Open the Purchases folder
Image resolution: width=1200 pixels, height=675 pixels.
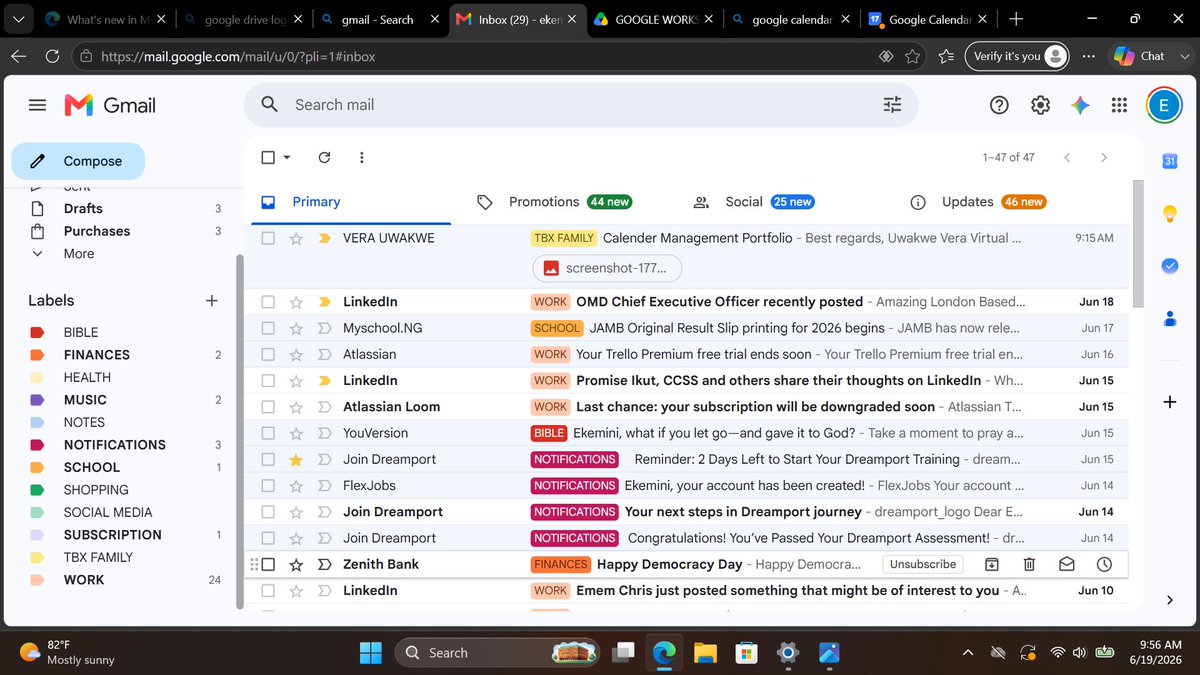tap(97, 231)
